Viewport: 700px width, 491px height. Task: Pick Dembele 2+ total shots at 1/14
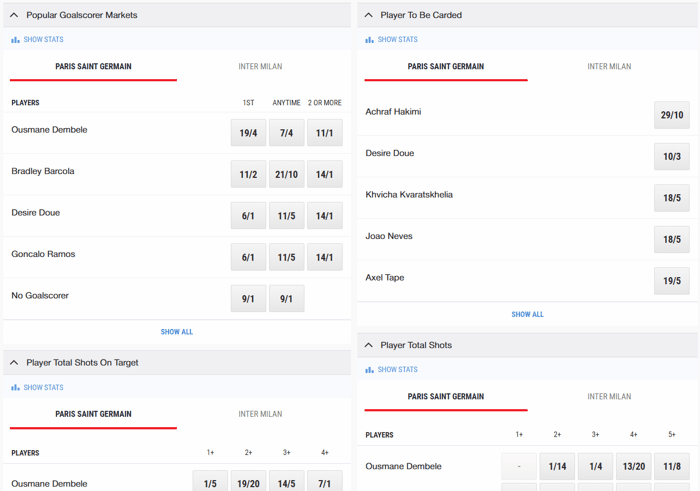click(557, 466)
